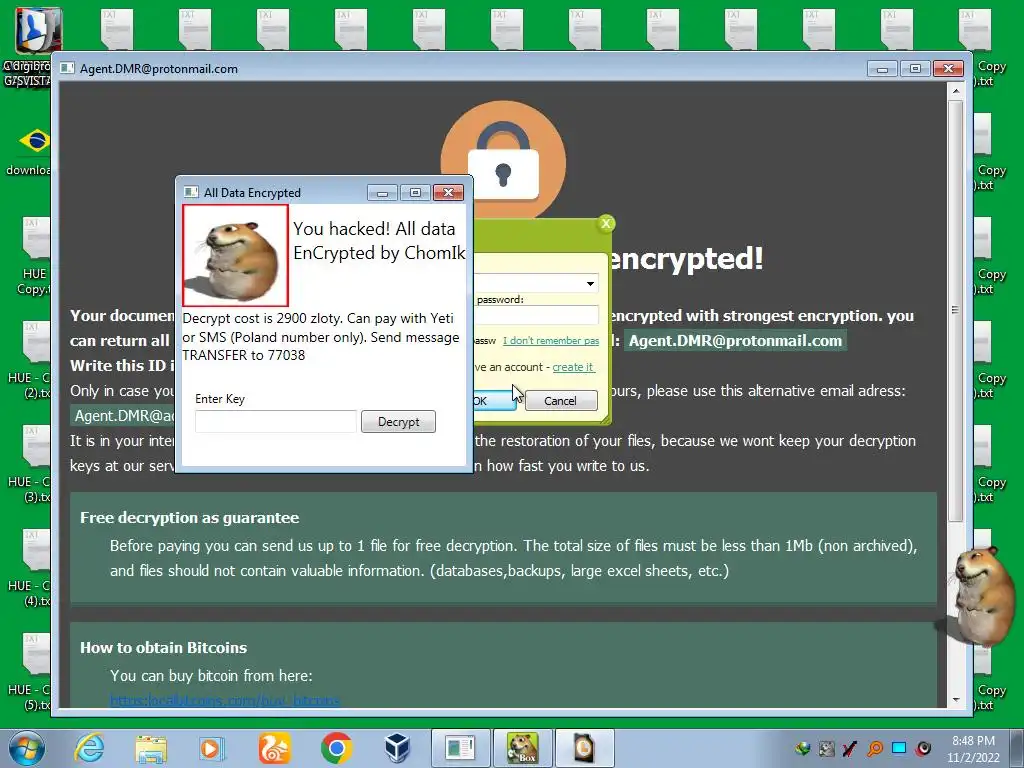Launch UC Browser from the taskbar
This screenshot has width=1024, height=768.
274,748
